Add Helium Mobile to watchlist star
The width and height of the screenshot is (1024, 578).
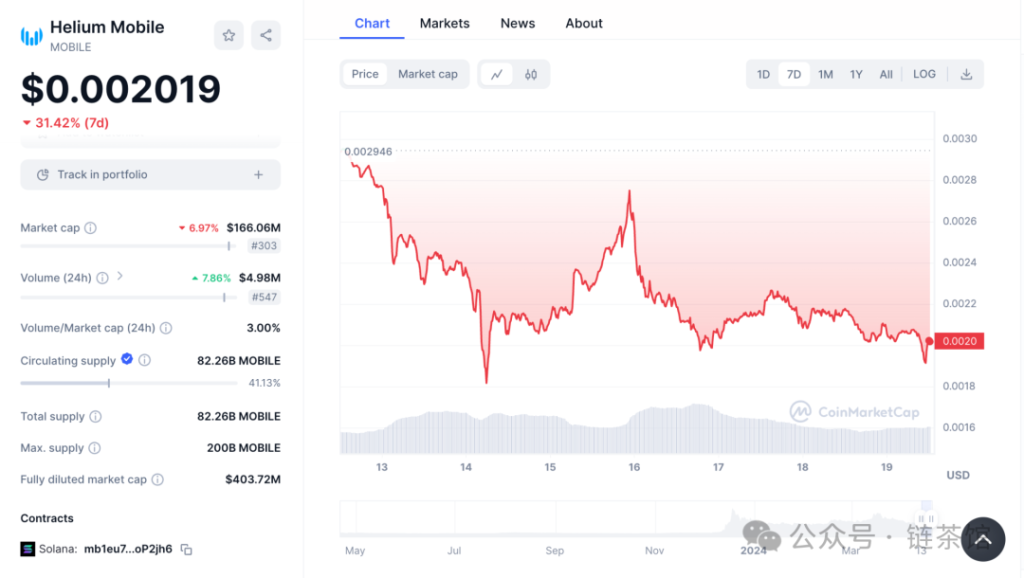pos(229,35)
